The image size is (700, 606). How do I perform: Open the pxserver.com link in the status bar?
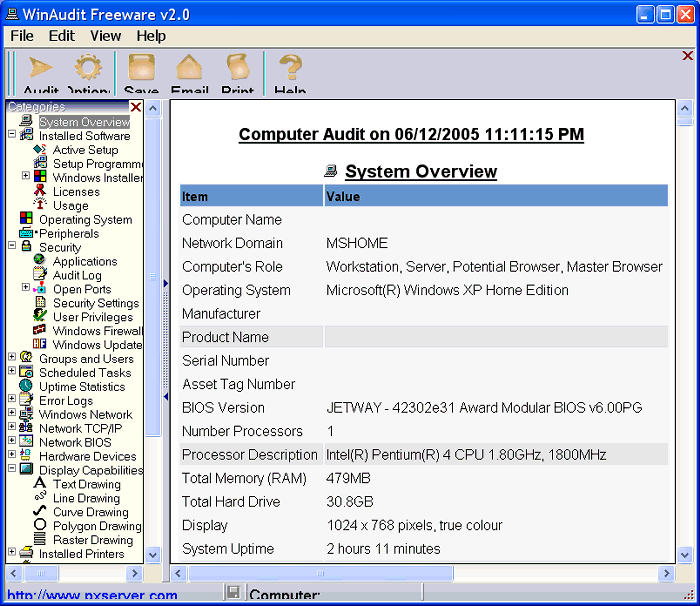click(x=92, y=595)
